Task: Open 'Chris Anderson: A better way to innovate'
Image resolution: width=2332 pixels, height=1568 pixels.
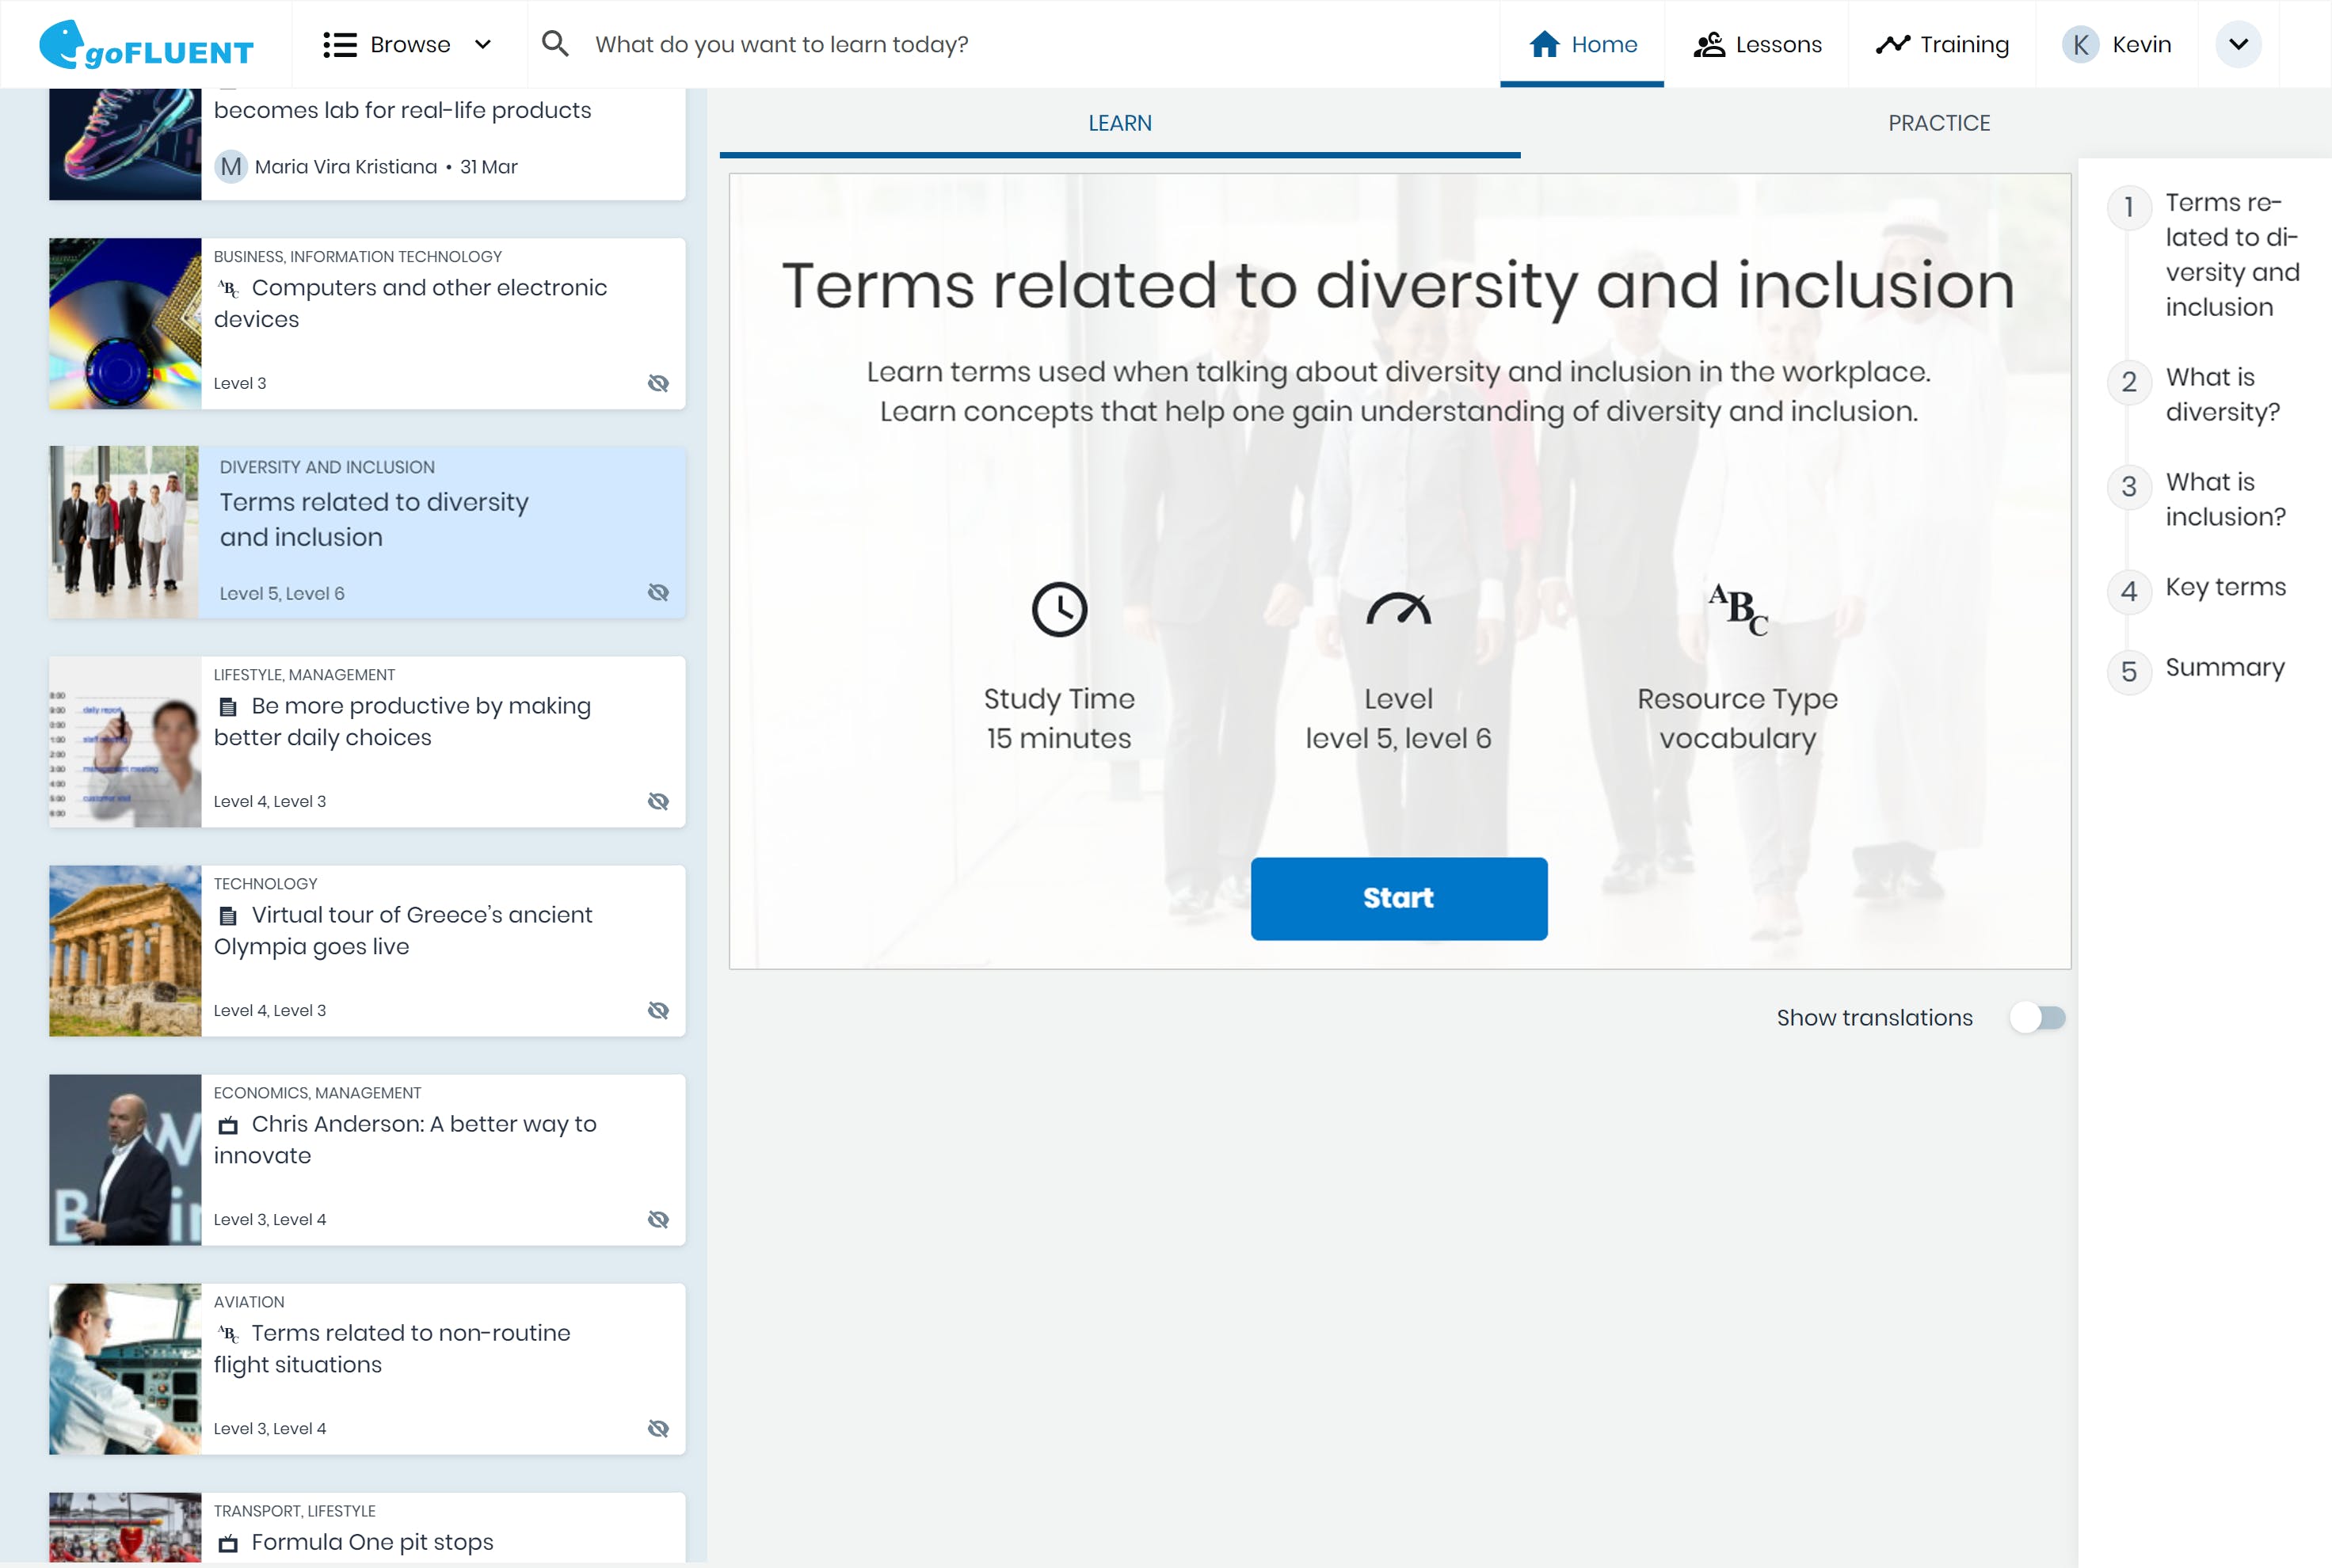Action: pyautogui.click(x=405, y=1140)
